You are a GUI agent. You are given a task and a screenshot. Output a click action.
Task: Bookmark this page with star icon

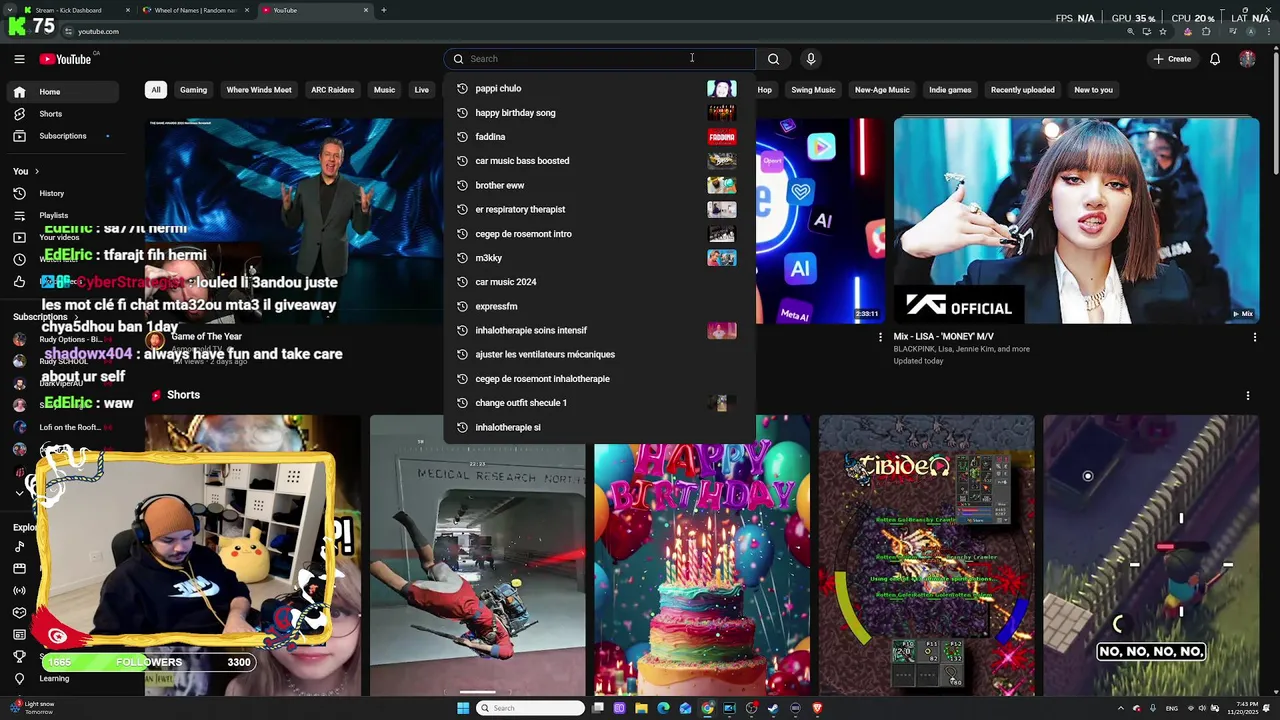[x=1163, y=31]
